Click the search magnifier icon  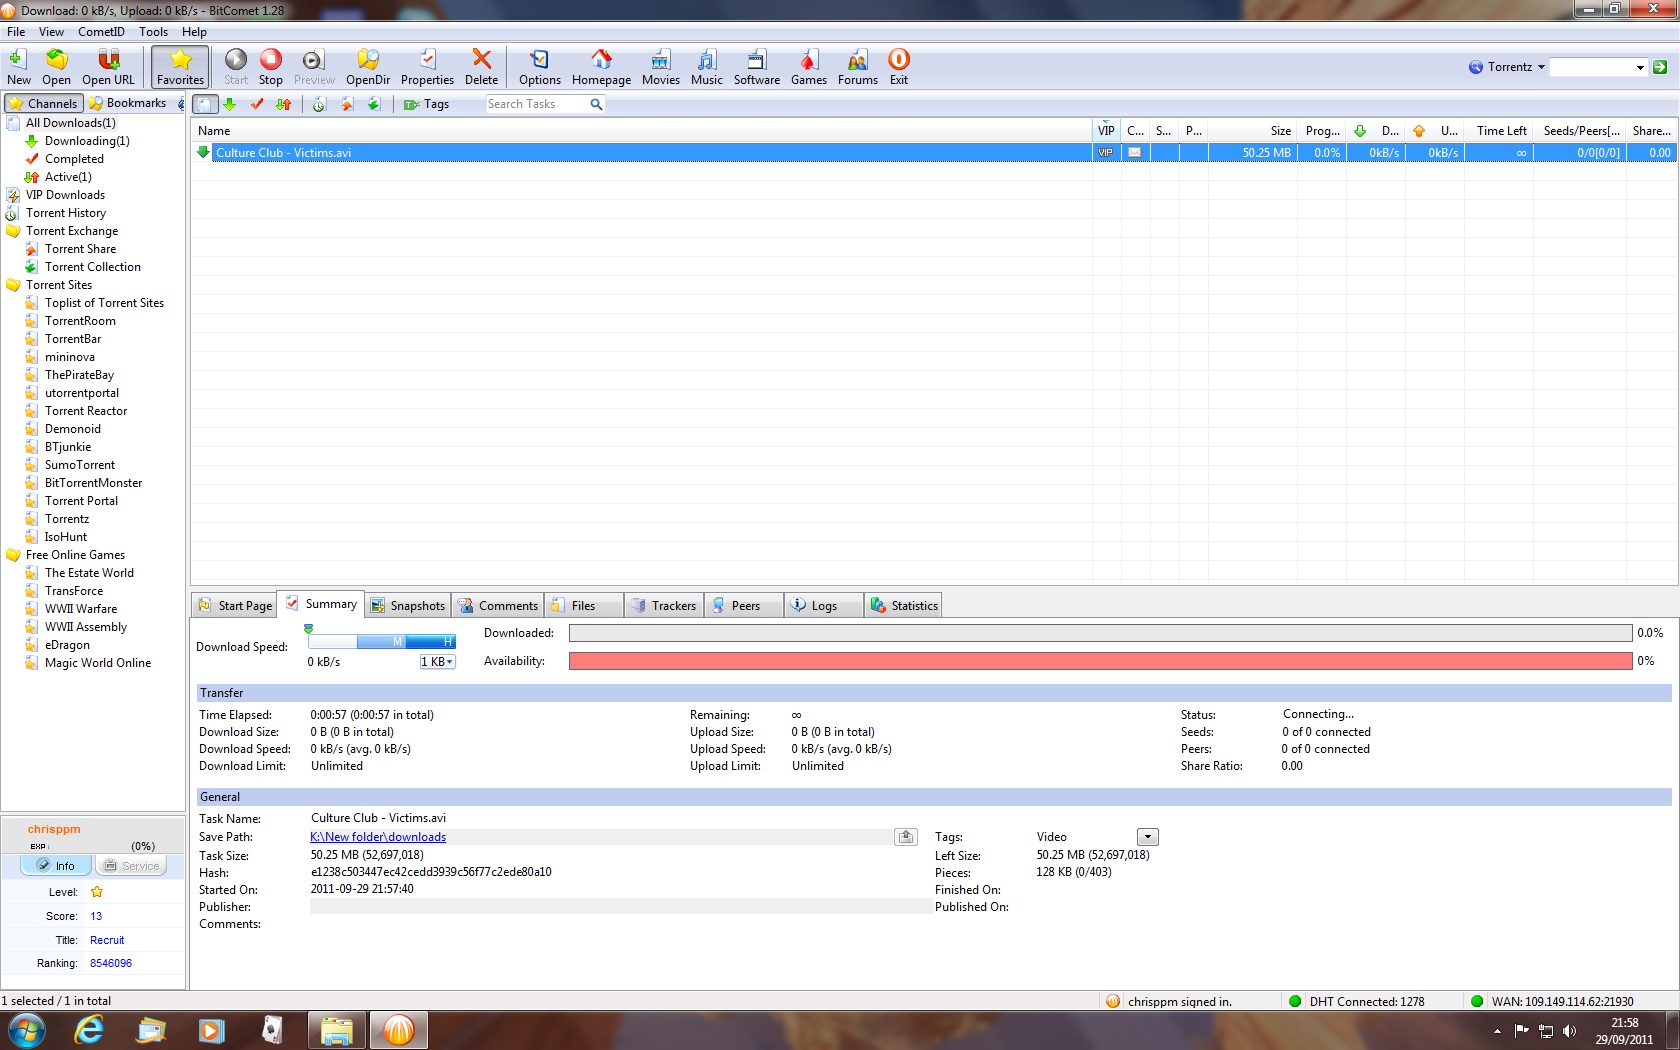coord(596,104)
